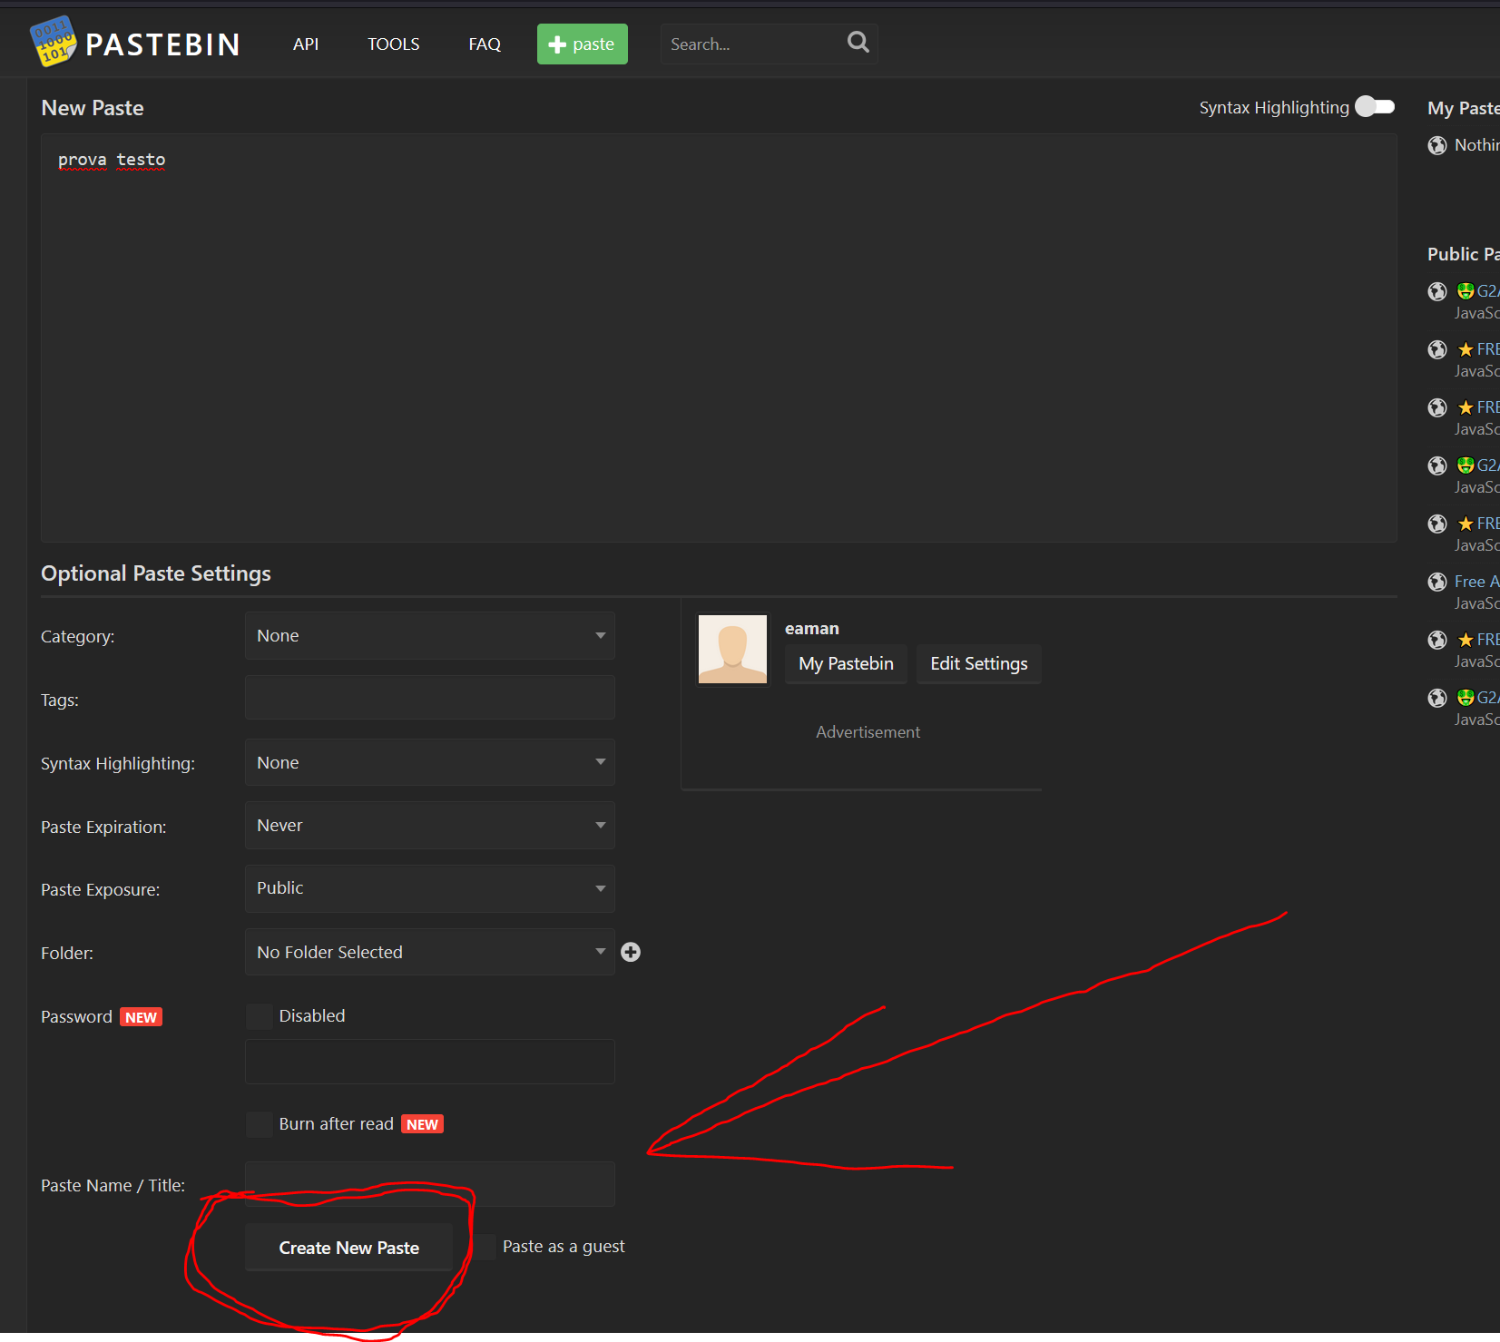The image size is (1500, 1342).
Task: Click the add new folder plus icon
Action: click(631, 952)
